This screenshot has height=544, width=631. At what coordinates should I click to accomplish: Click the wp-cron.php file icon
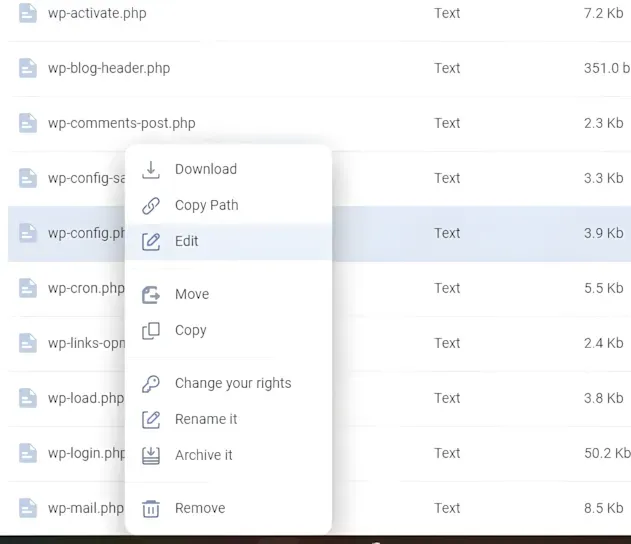pos(28,288)
